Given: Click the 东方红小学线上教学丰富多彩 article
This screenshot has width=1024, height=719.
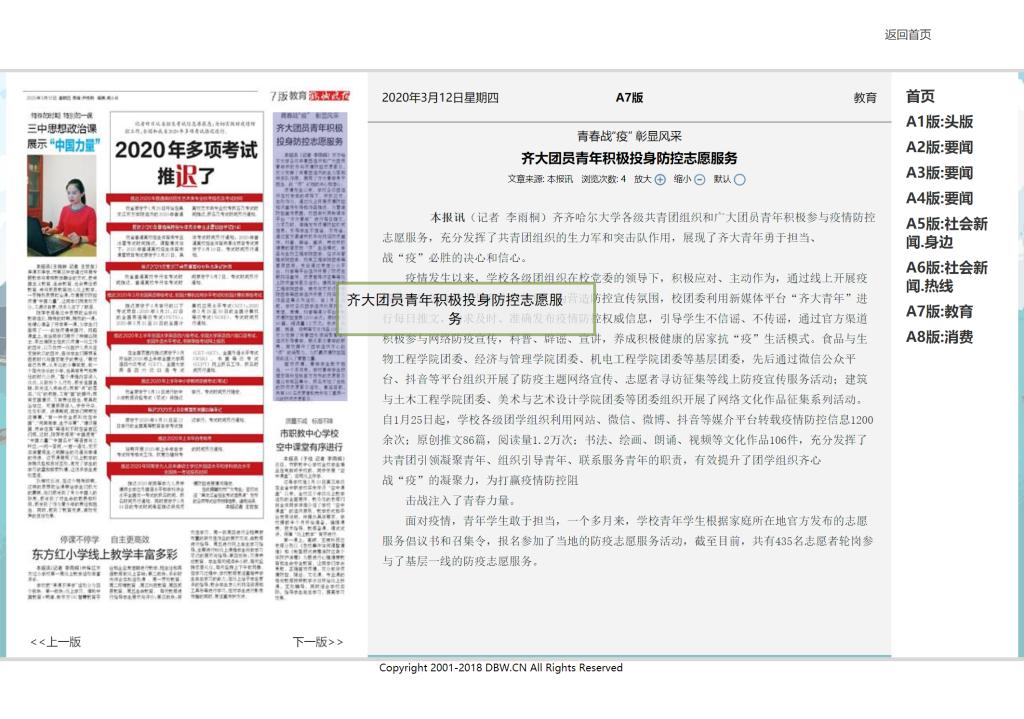Looking at the screenshot, I should point(104,553).
